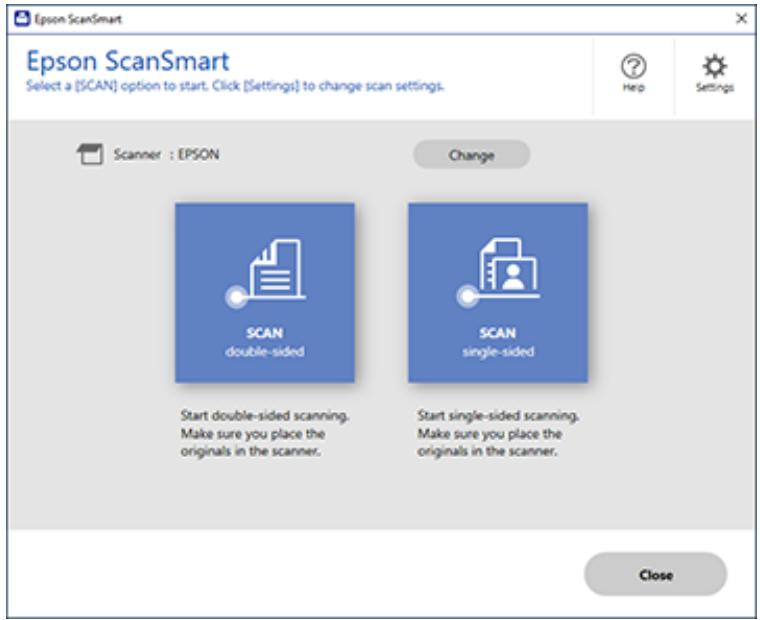760x620 pixels.
Task: Click the Change scanner button
Action: (x=471, y=155)
